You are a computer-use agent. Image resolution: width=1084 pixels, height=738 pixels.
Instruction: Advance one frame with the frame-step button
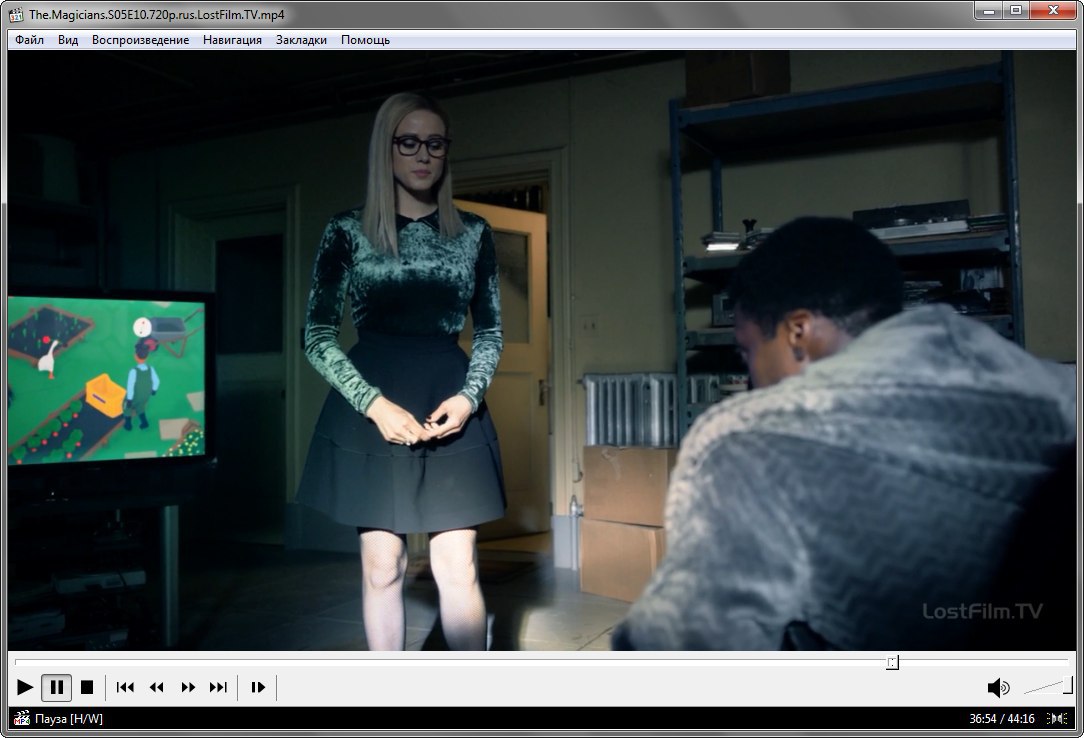click(x=258, y=687)
